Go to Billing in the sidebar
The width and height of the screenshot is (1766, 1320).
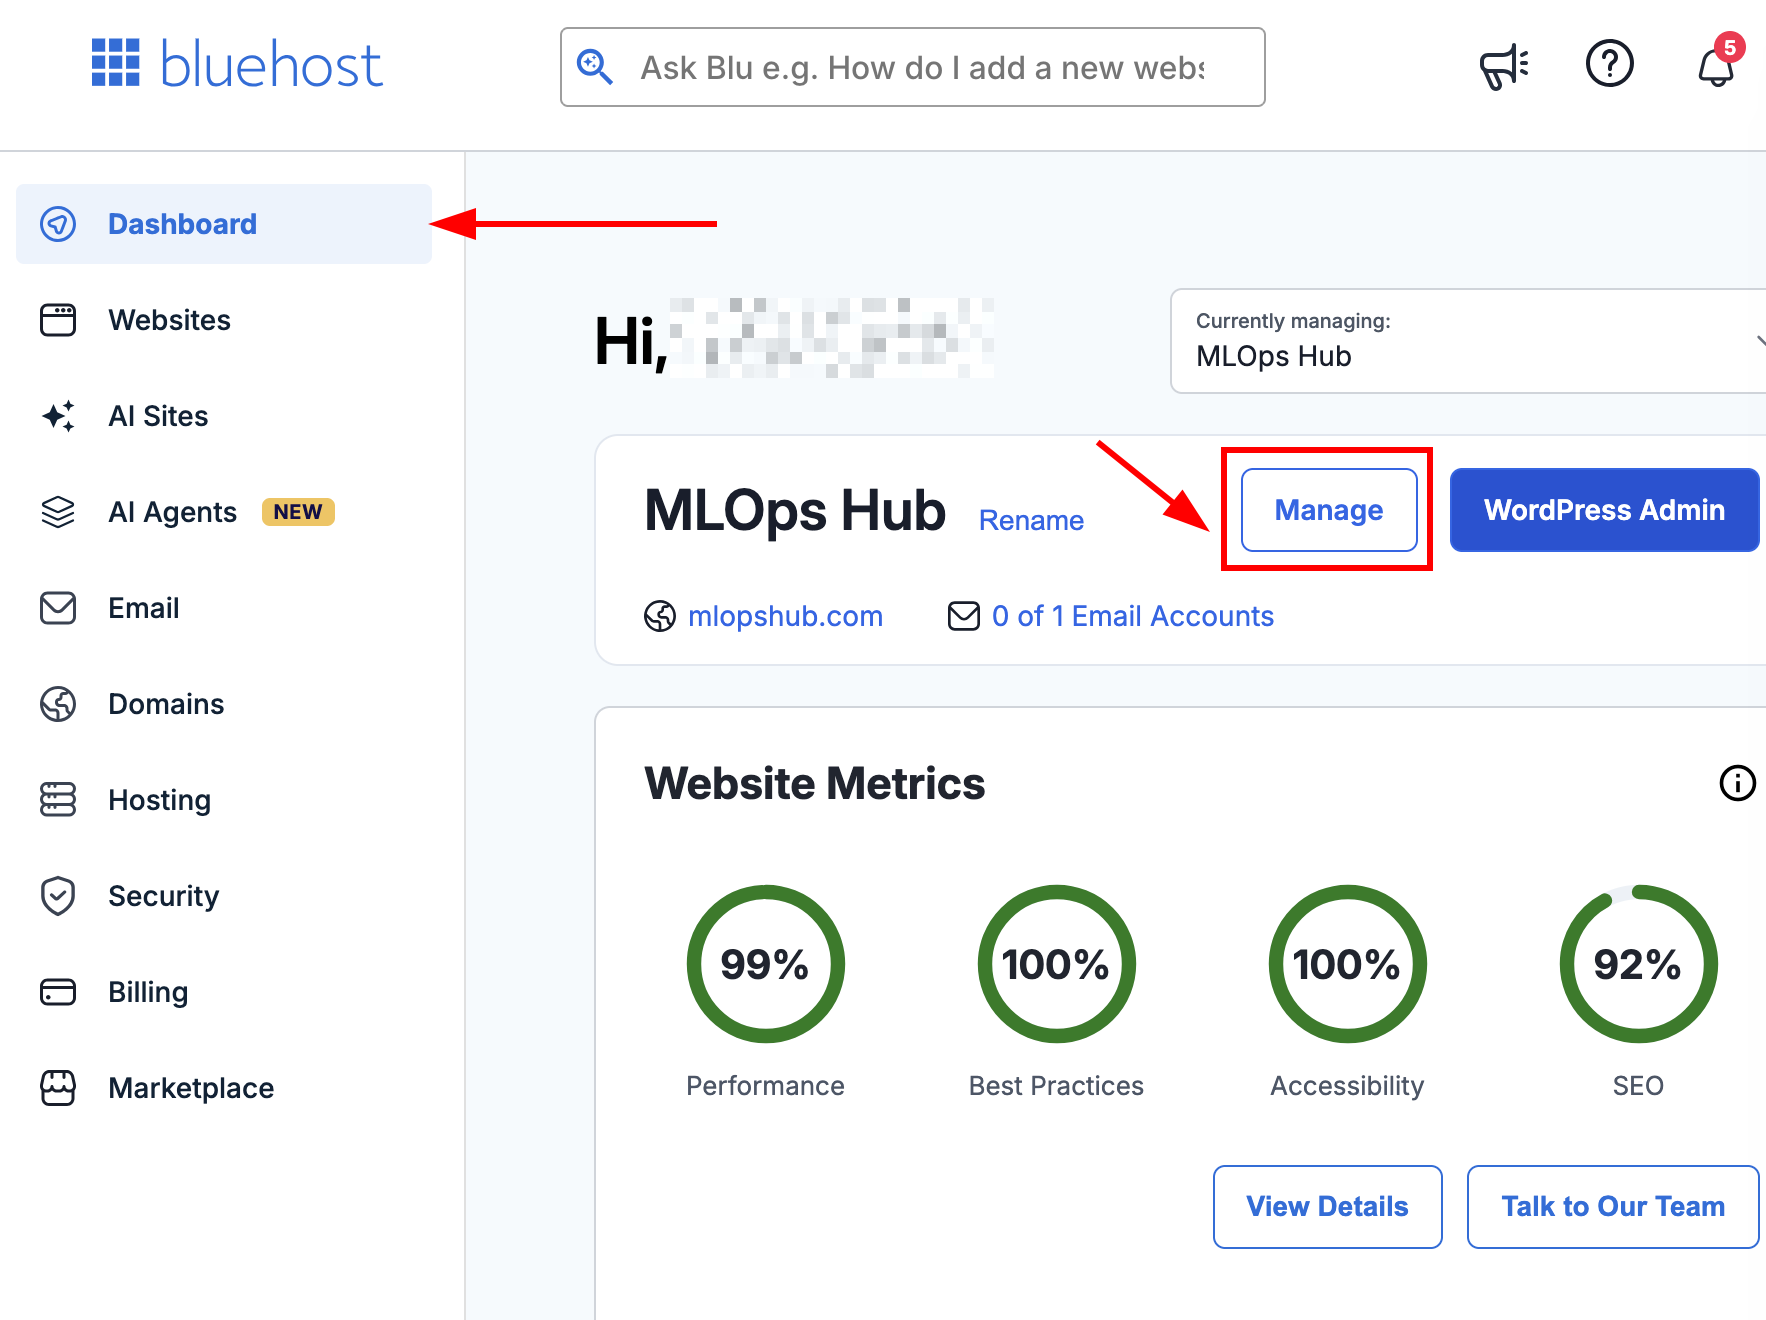tap(224, 992)
